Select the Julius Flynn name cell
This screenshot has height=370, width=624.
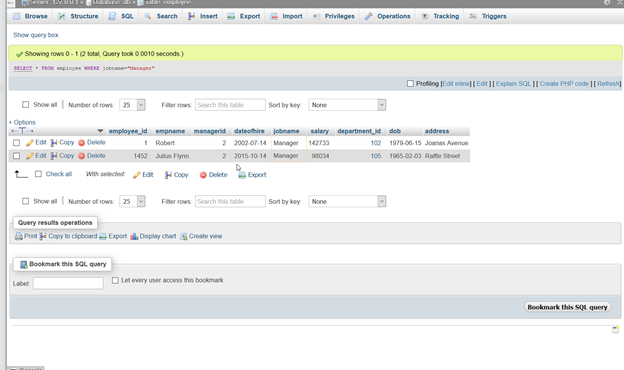(x=172, y=156)
